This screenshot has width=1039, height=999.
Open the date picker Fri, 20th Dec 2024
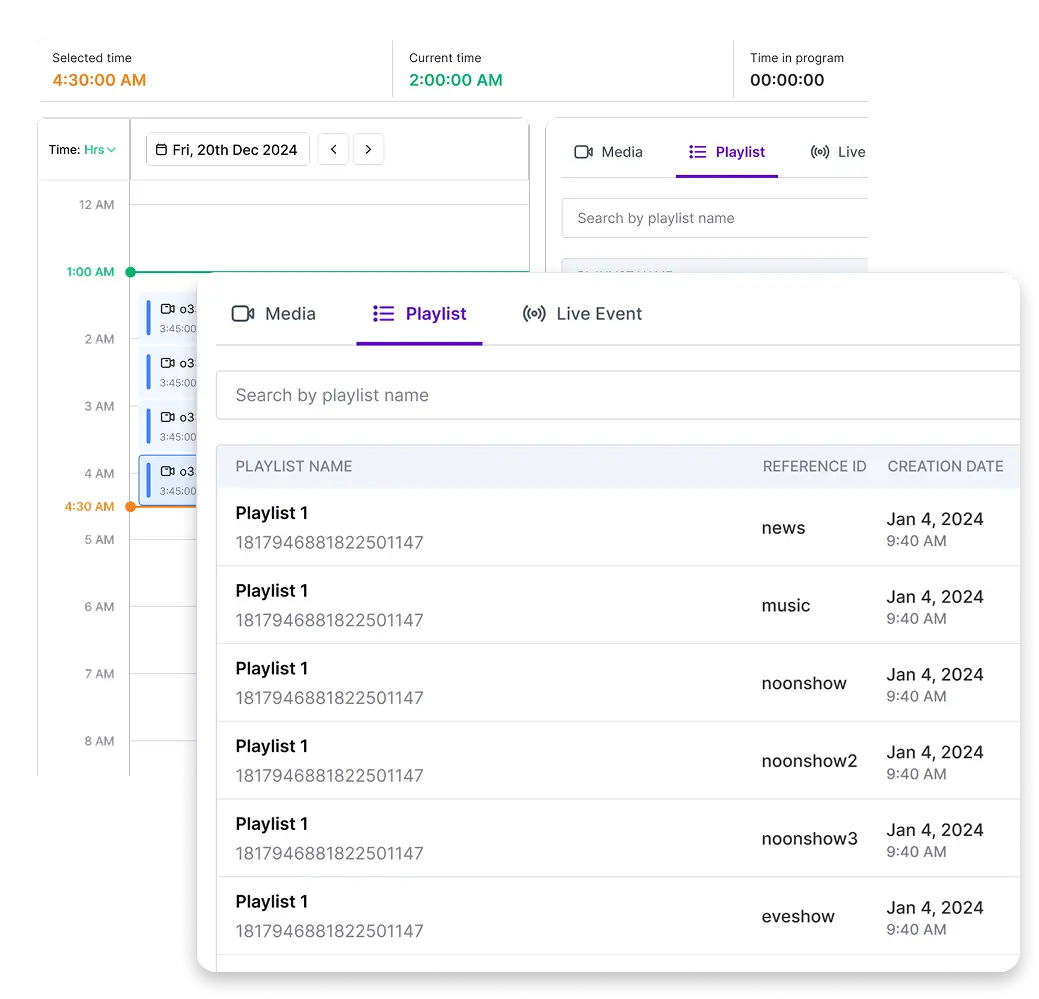click(x=227, y=150)
